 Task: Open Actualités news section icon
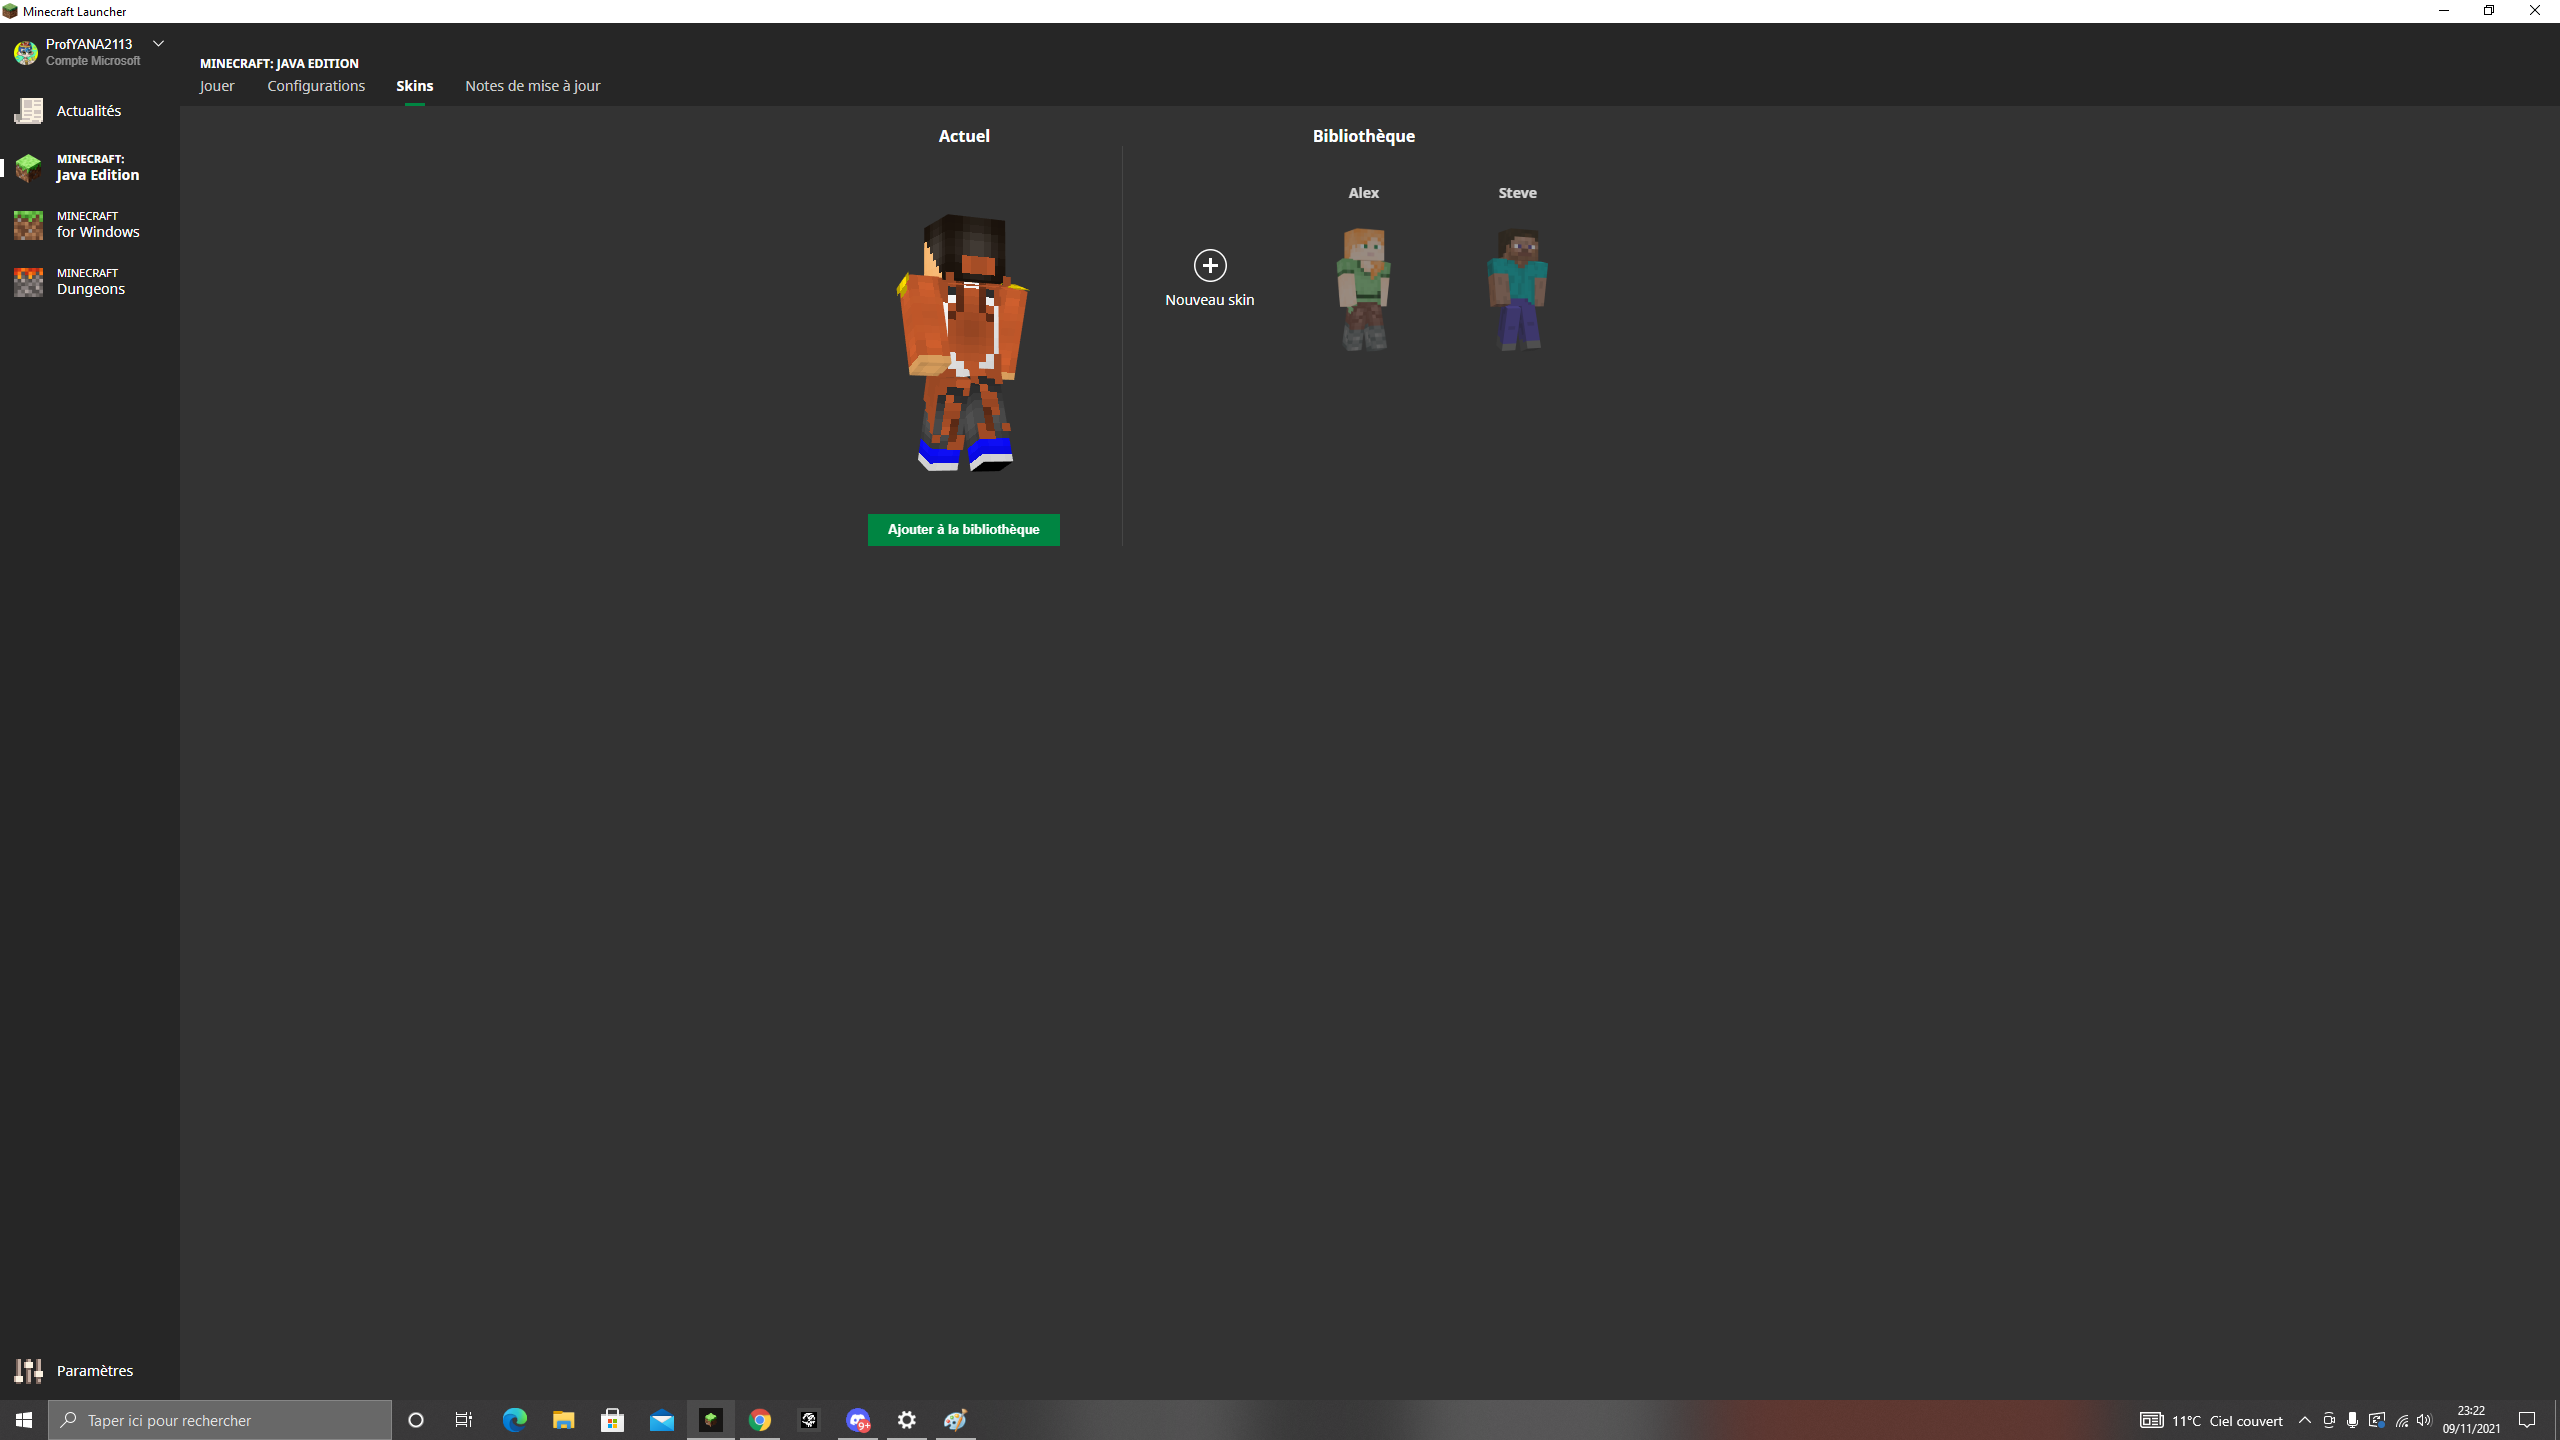(x=28, y=111)
